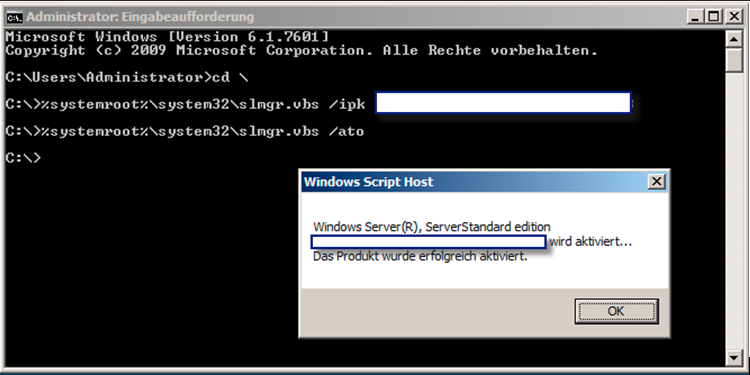This screenshot has height=375, width=750.
Task: Maximize the Eingabeaufforderung window
Action: tap(713, 17)
